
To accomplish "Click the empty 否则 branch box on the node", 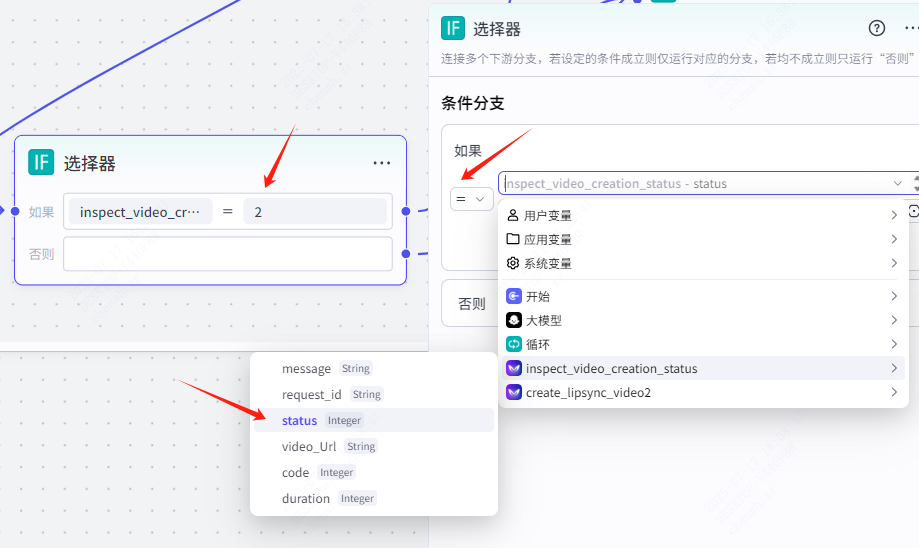I will click(228, 254).
